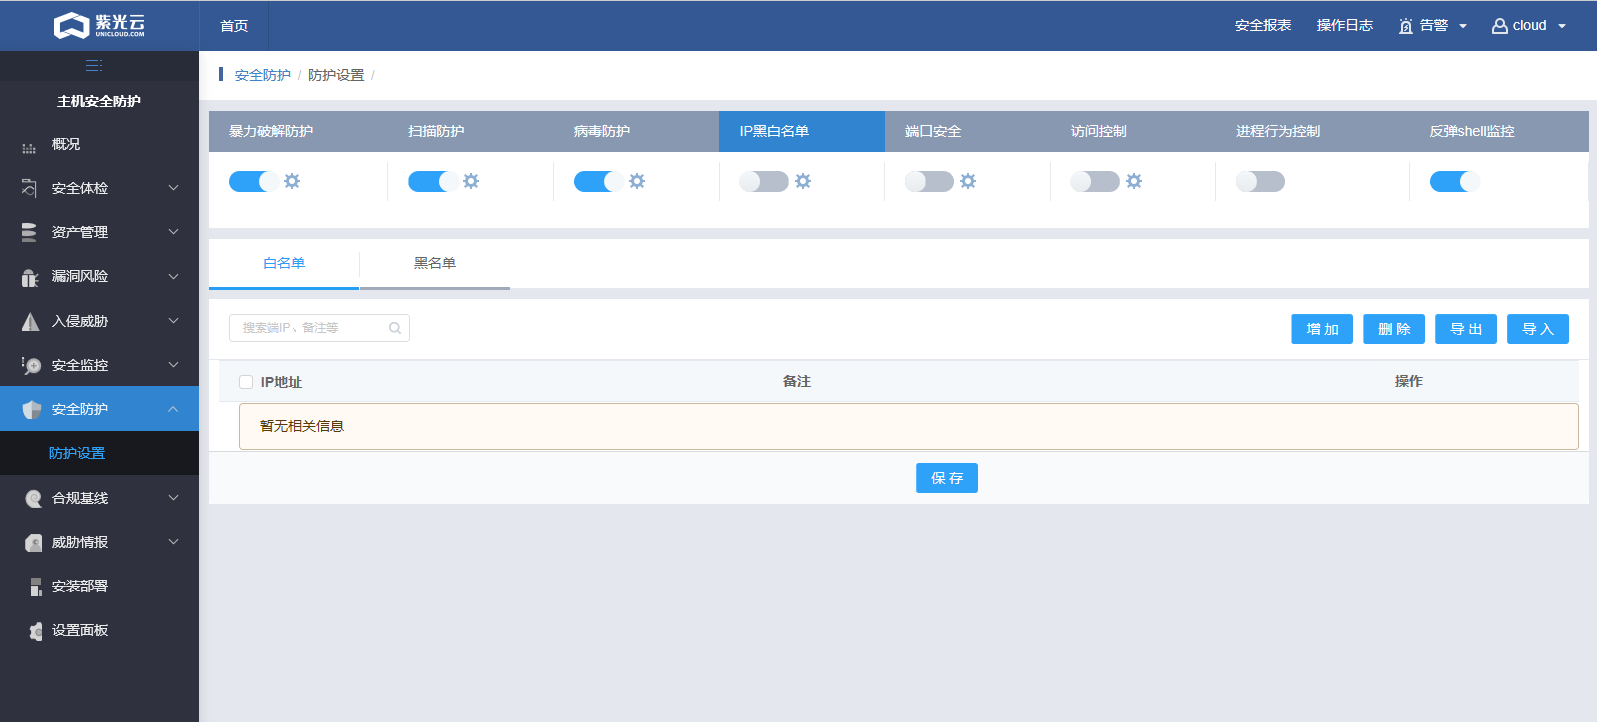Click the 导入 button
This screenshot has height=722, width=1597.
[x=1538, y=329]
